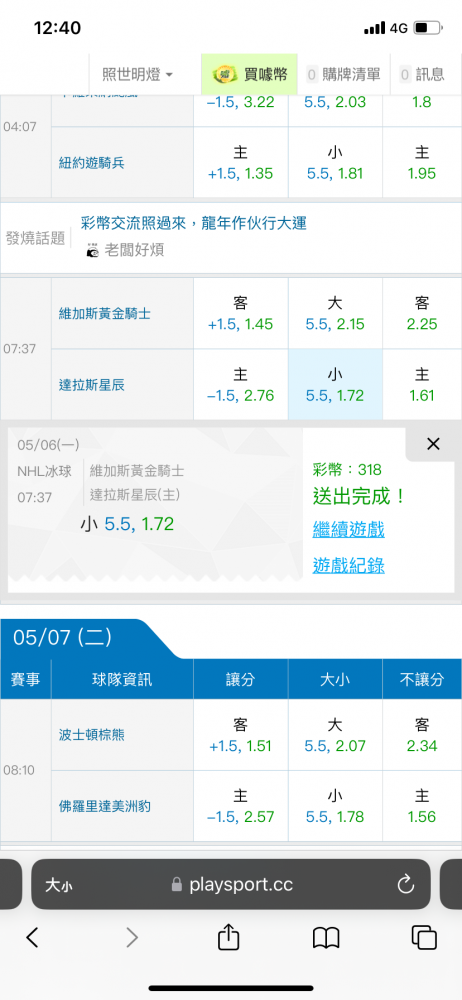Image resolution: width=462 pixels, height=1000 pixels.
Task: Click the 球隊資訊 column header
Action: 122,679
